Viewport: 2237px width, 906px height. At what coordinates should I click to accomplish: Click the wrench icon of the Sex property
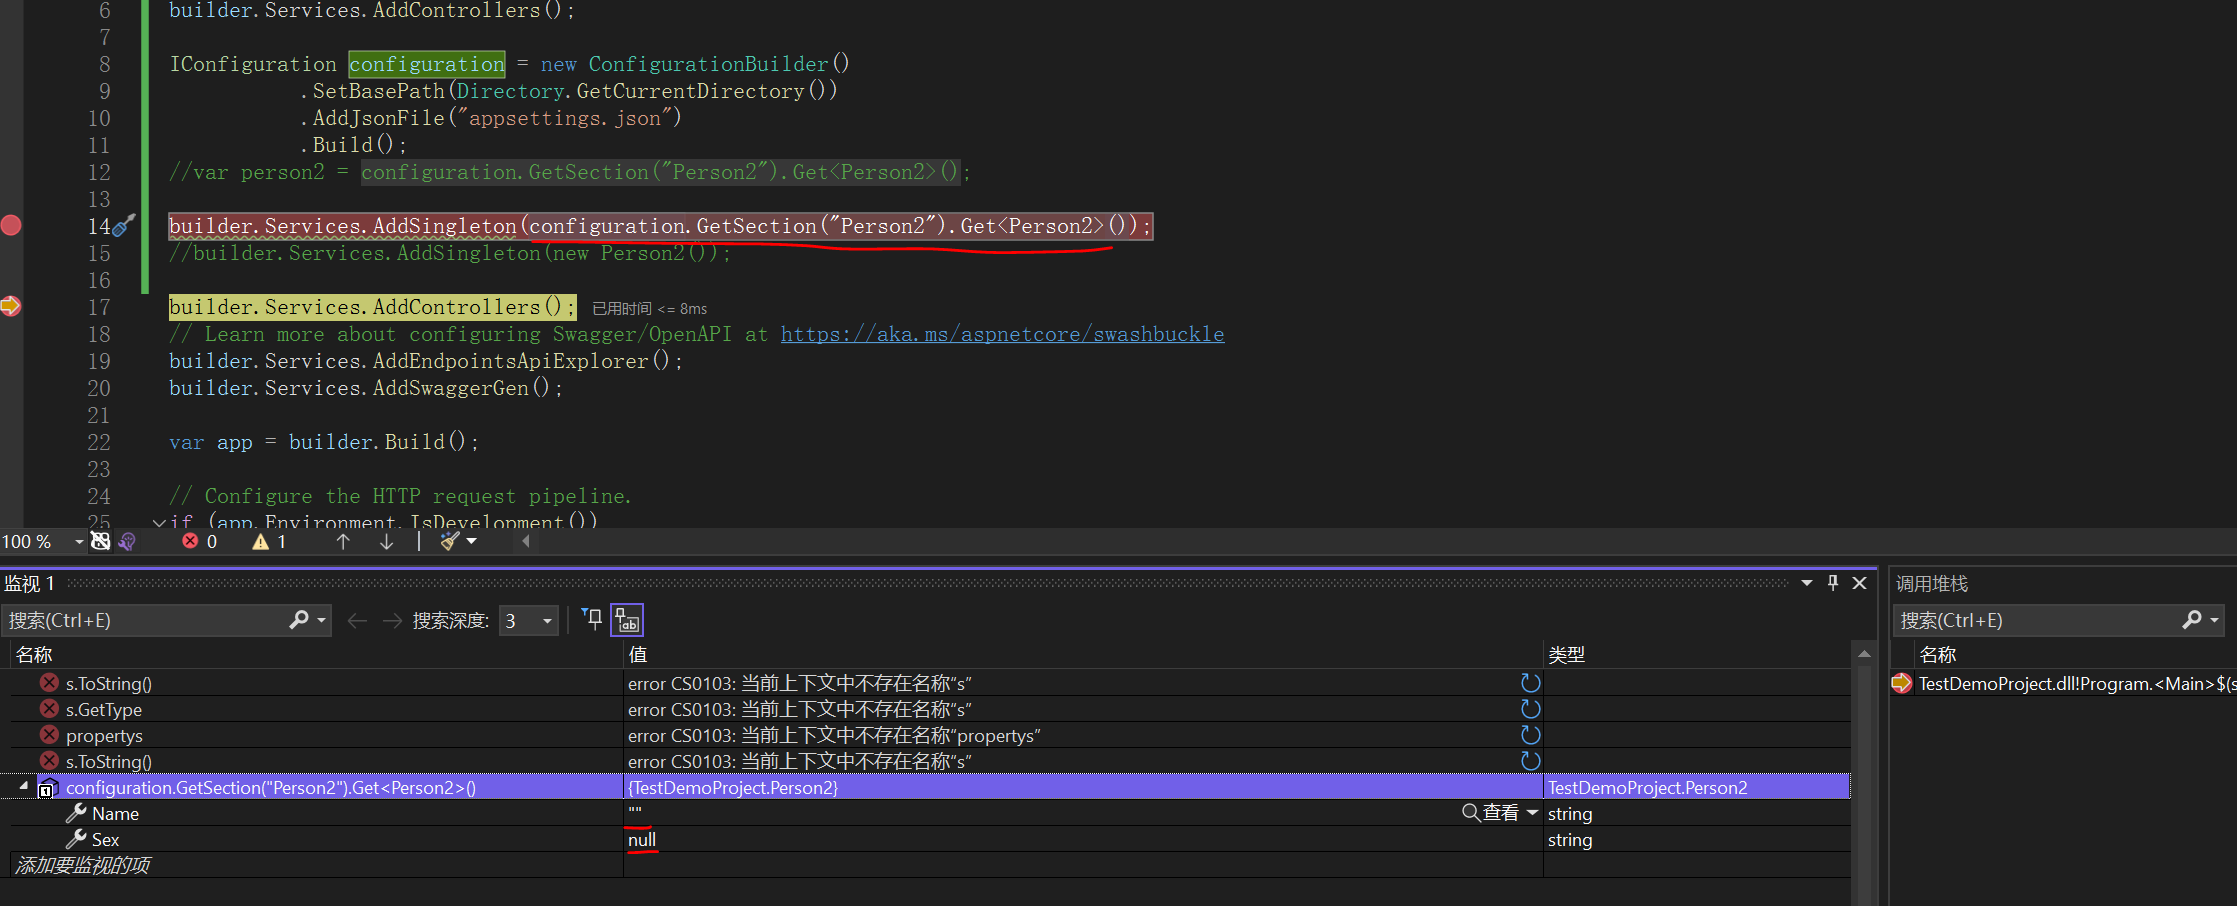pyautogui.click(x=76, y=839)
